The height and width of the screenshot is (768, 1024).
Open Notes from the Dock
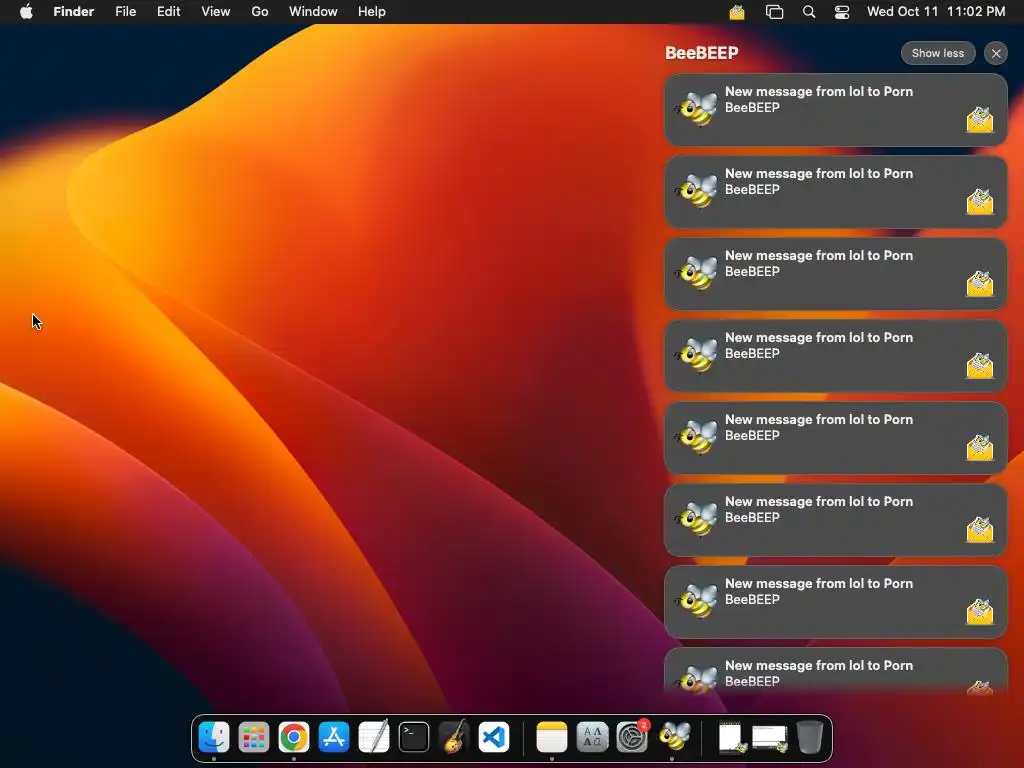pos(552,737)
